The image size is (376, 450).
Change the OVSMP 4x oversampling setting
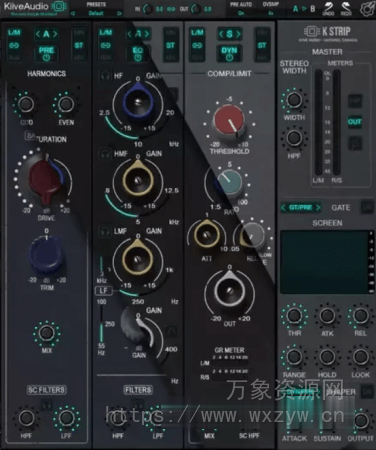point(271,13)
